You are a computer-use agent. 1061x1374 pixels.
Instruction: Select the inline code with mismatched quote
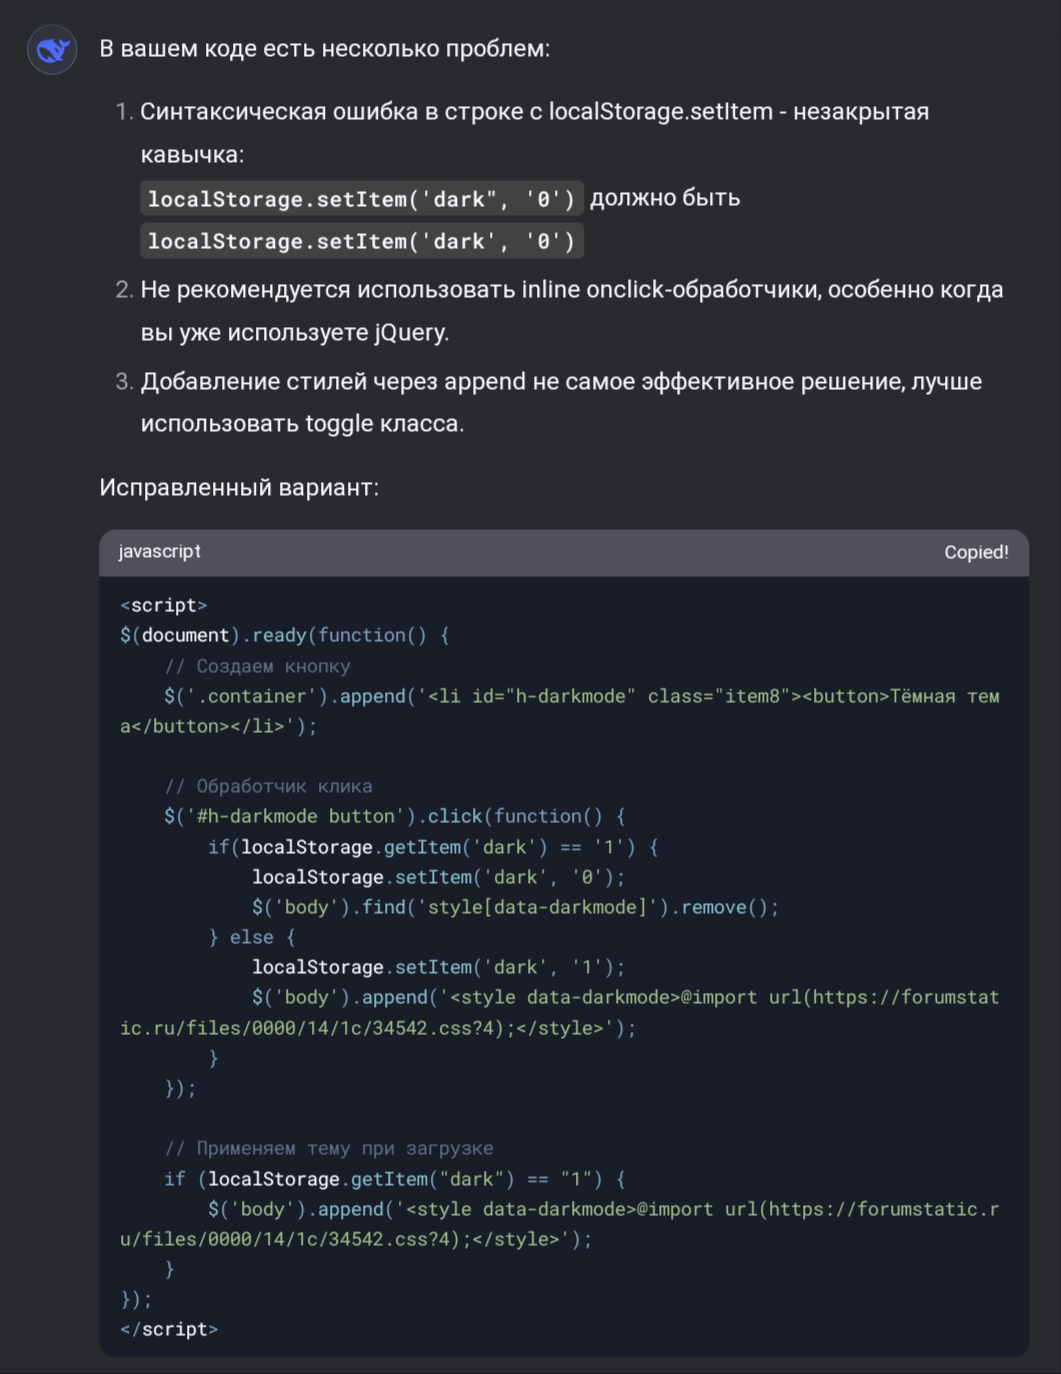(361, 199)
